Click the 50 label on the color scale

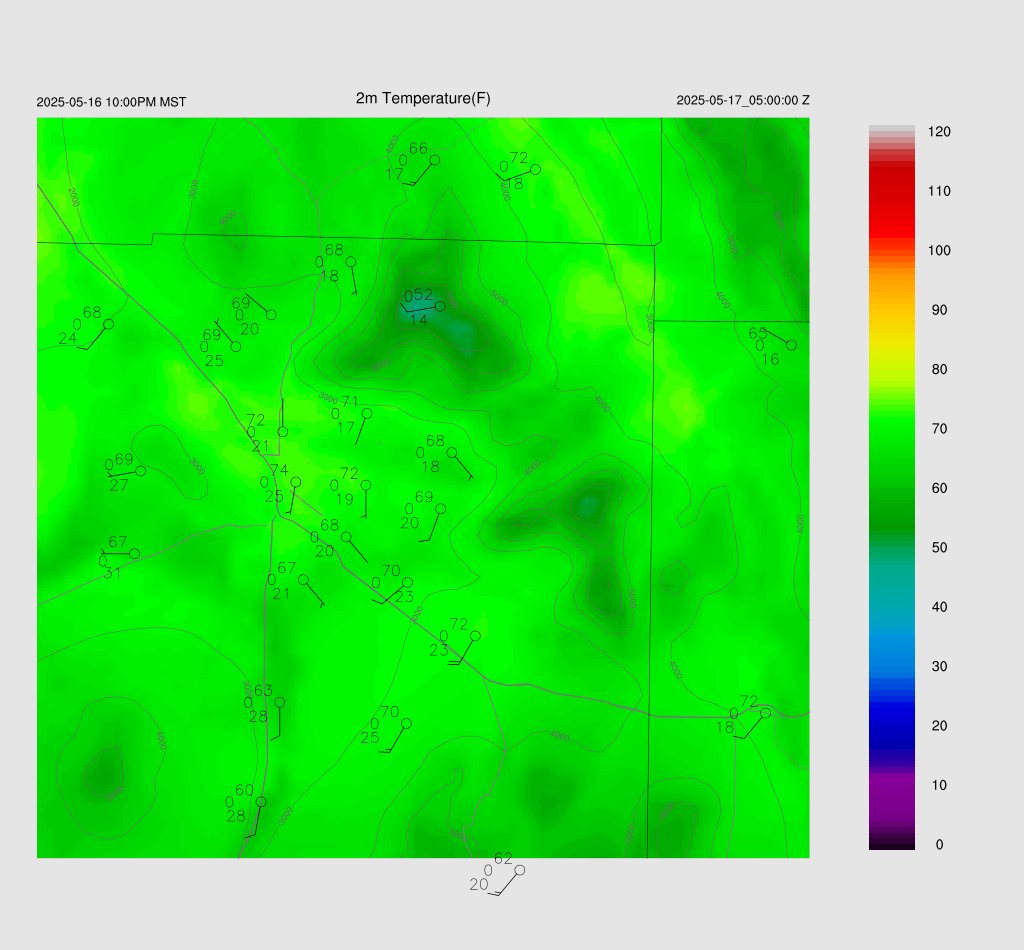point(939,548)
